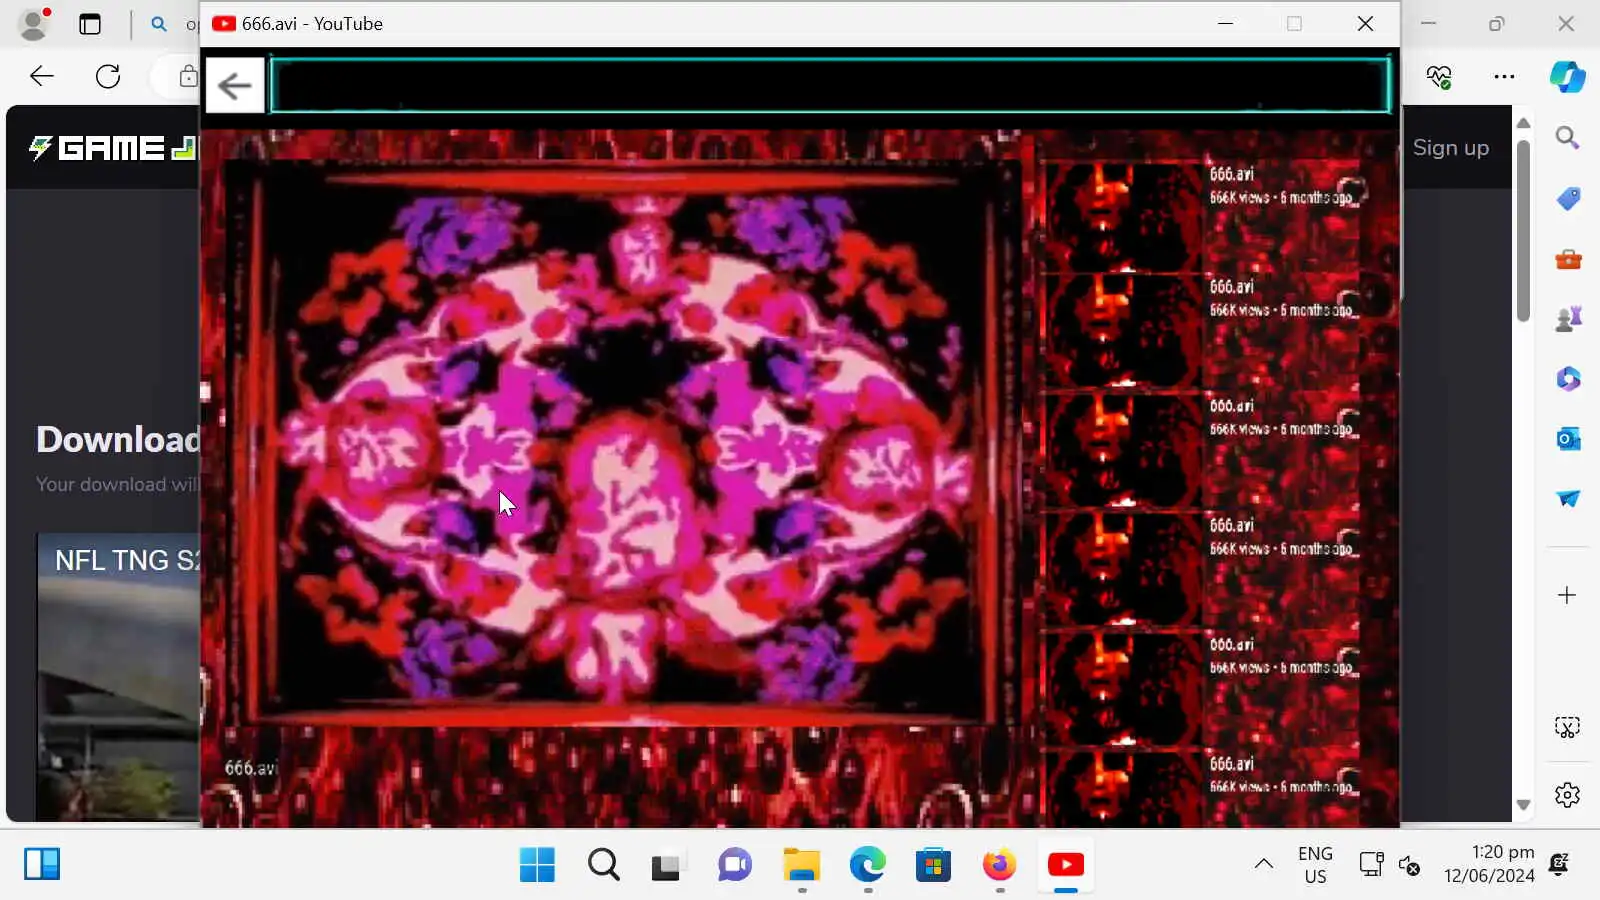Open the Edge profile icon

(34, 24)
